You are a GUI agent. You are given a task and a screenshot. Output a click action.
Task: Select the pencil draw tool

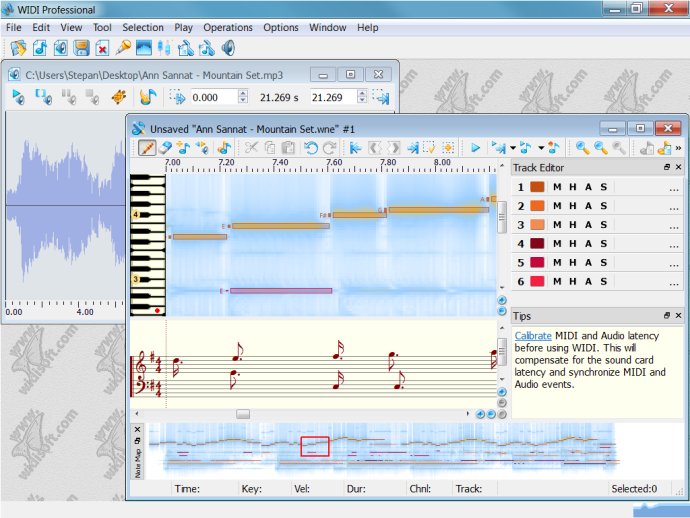[147, 148]
